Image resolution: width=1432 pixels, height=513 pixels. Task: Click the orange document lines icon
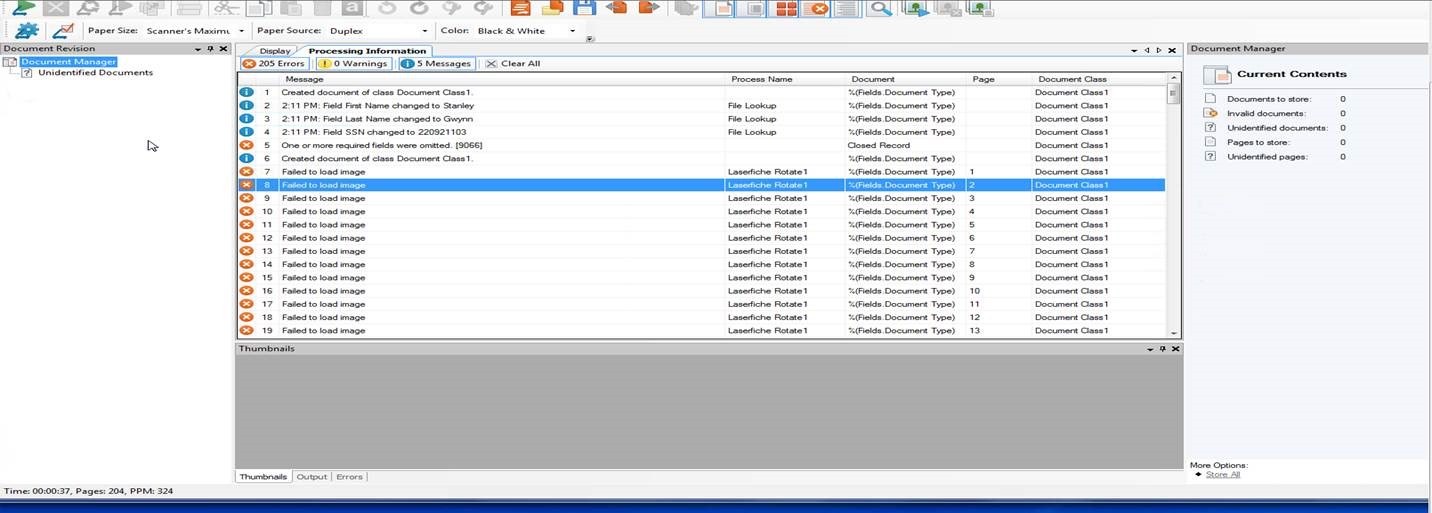click(520, 8)
